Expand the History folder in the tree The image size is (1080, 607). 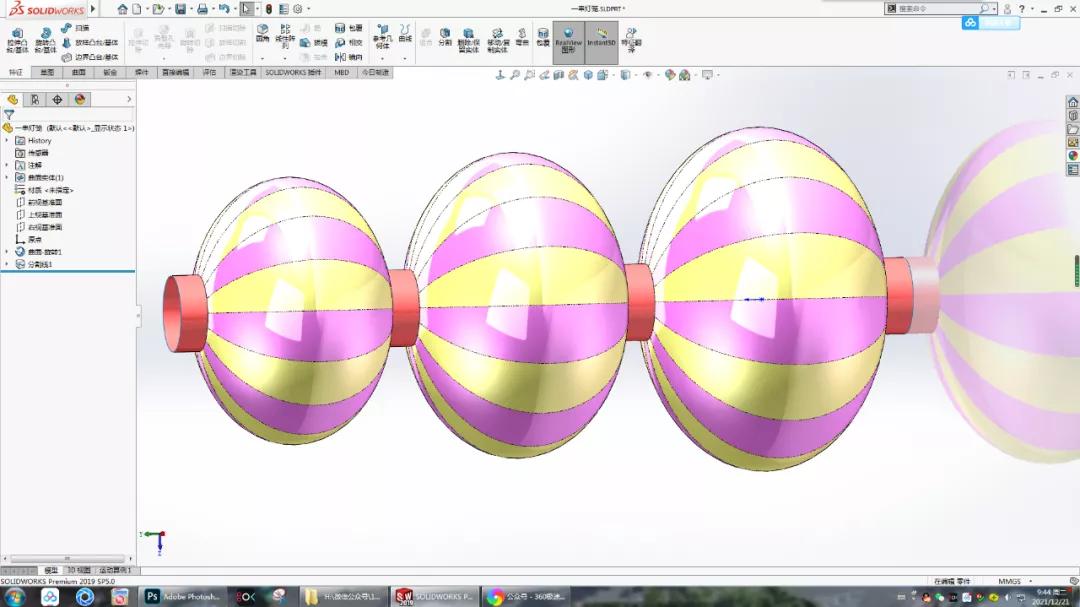7,141
